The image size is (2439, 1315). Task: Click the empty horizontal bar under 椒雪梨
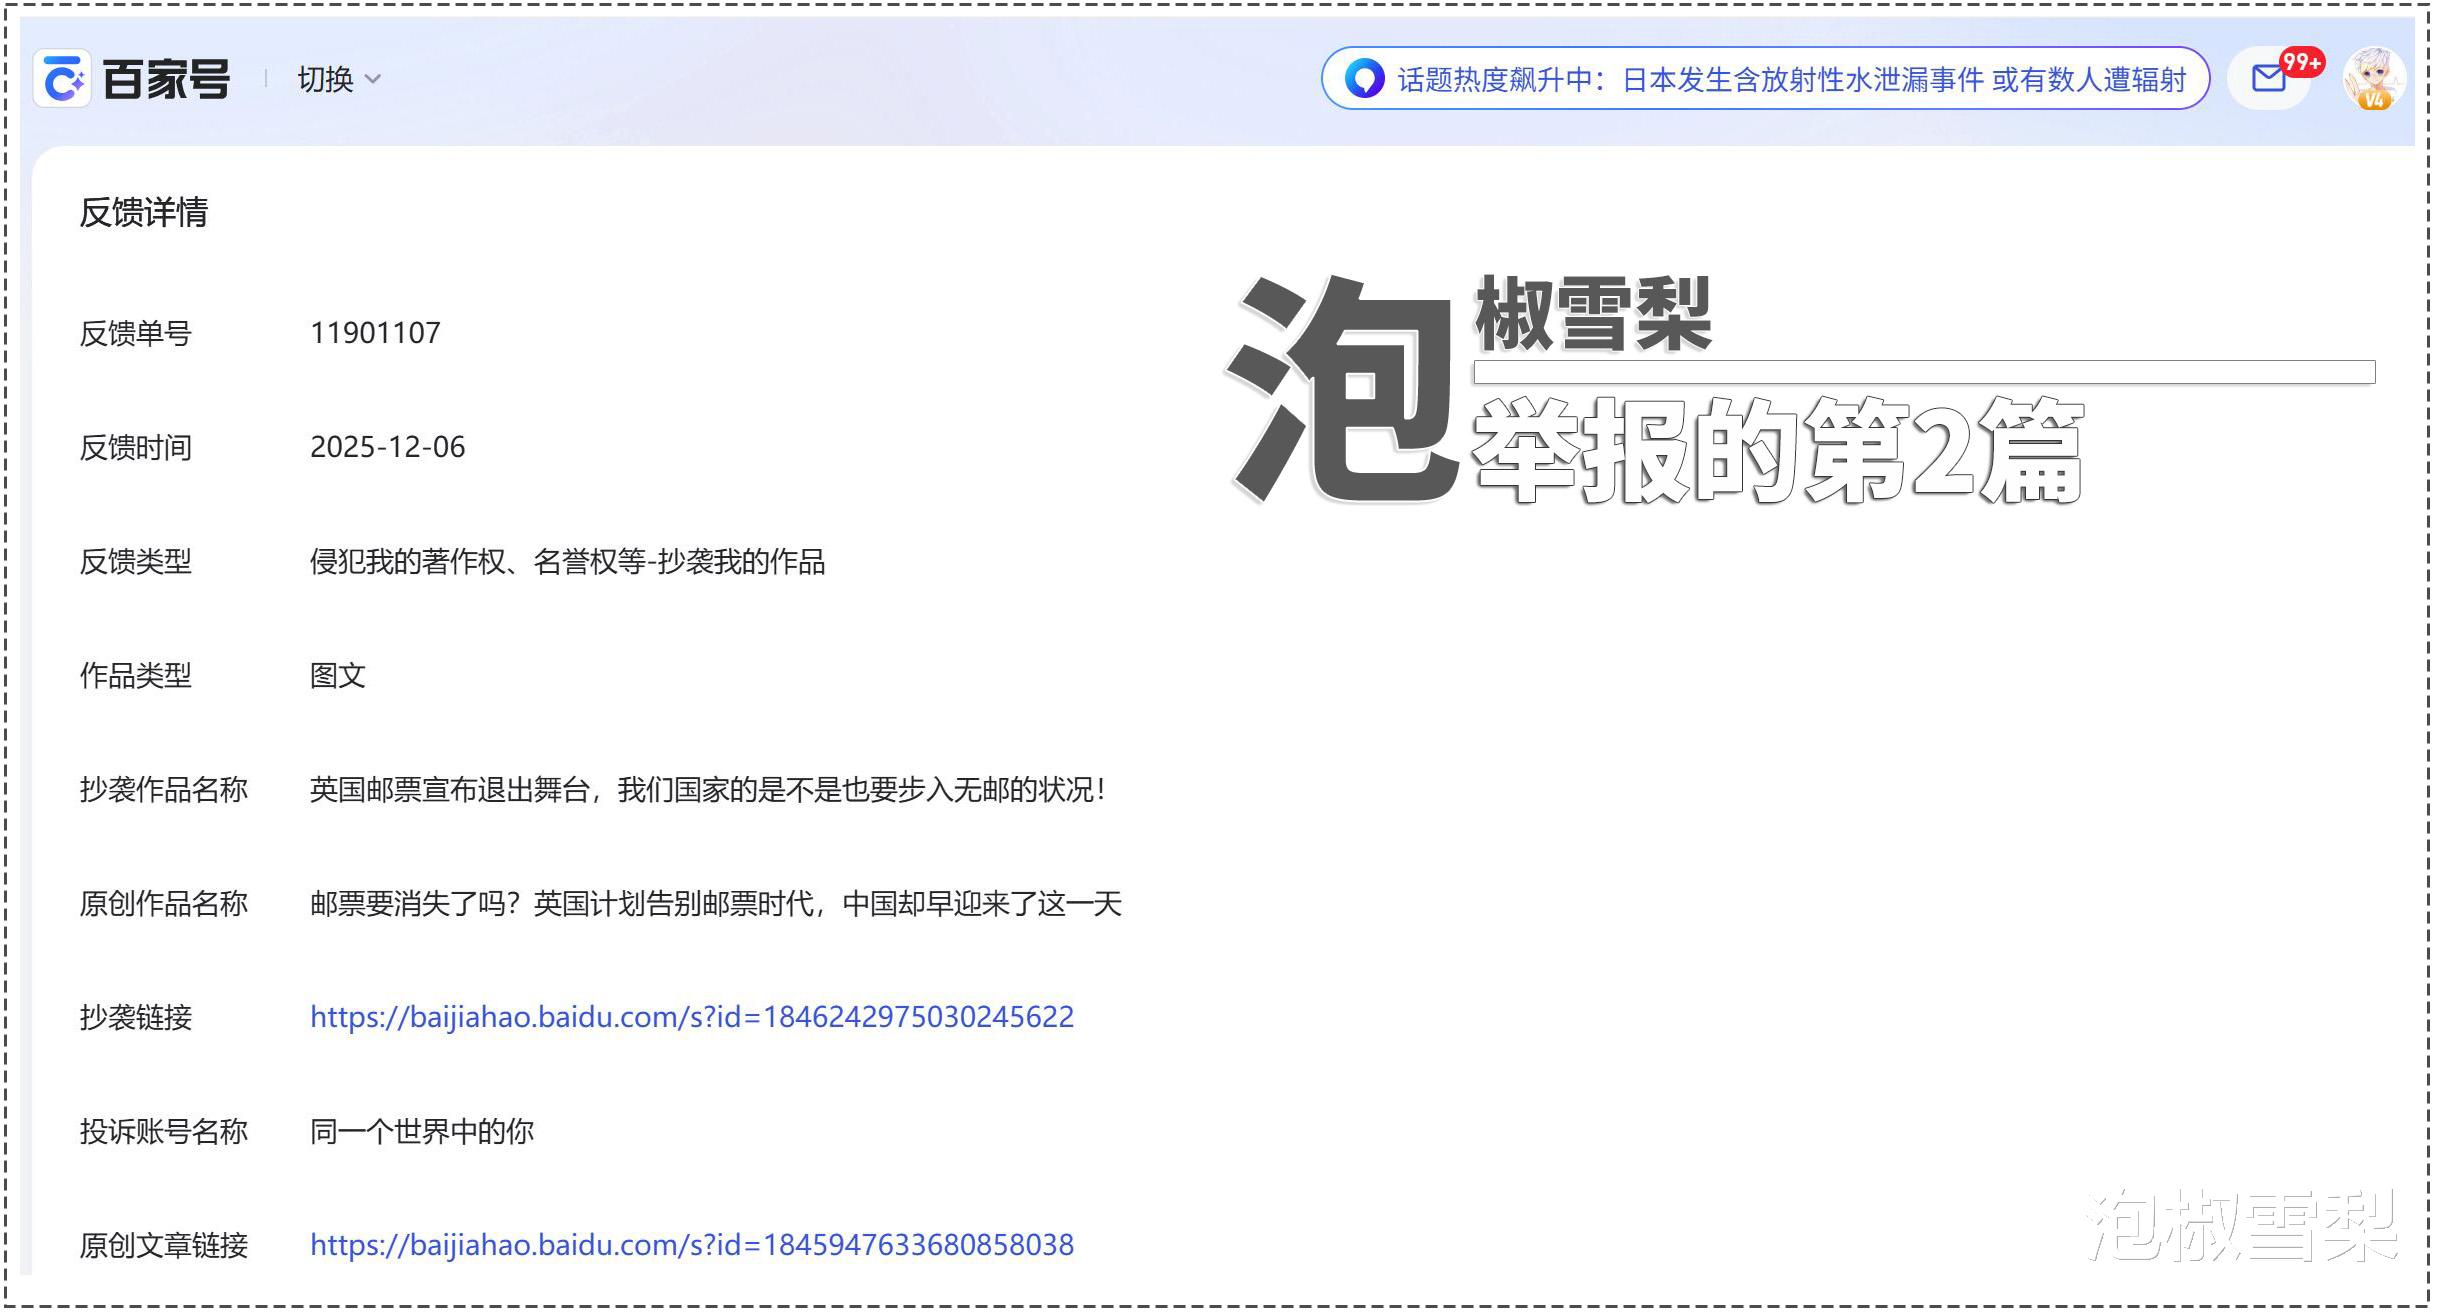(x=1923, y=372)
